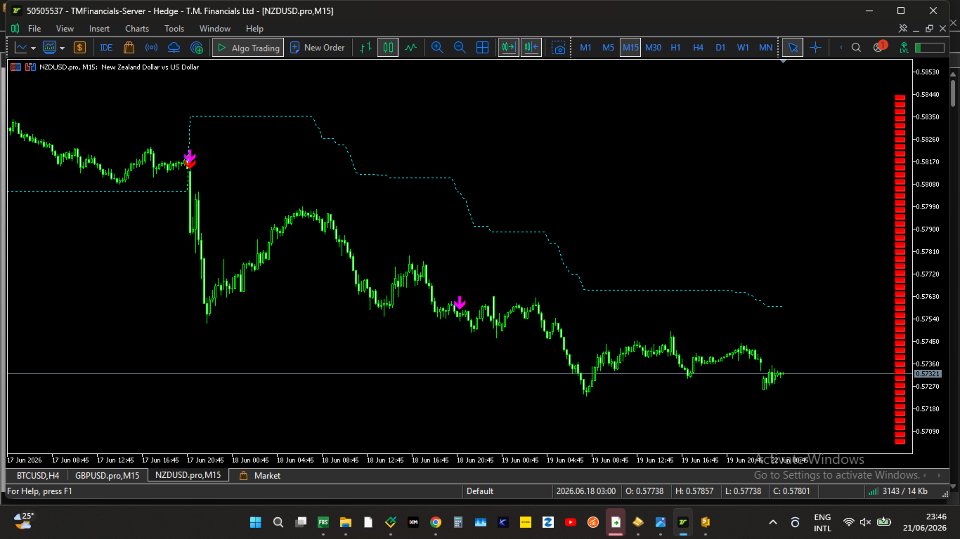Select the crosshair tool
Image resolution: width=960 pixels, height=539 pixels.
(x=816, y=47)
